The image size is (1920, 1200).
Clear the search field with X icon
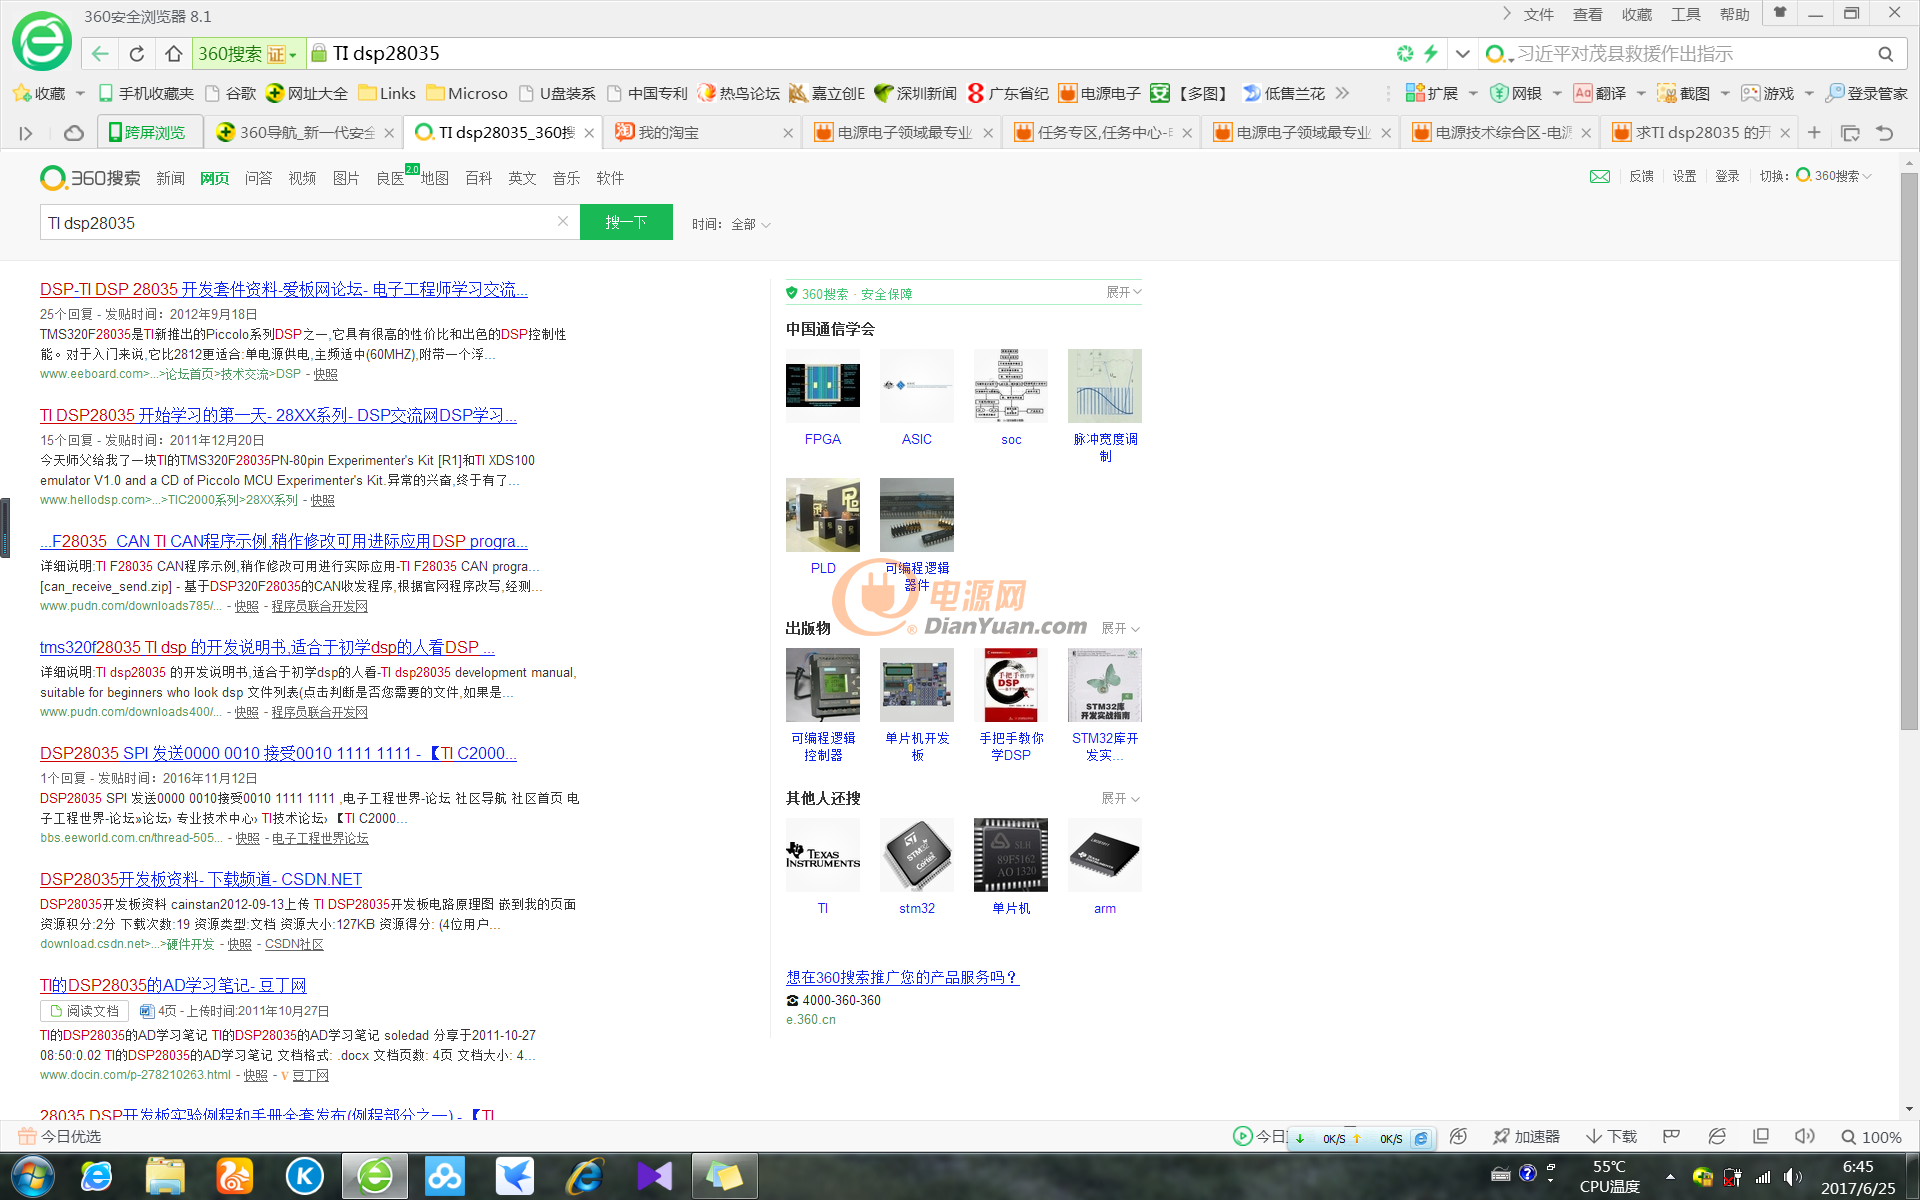[563, 221]
